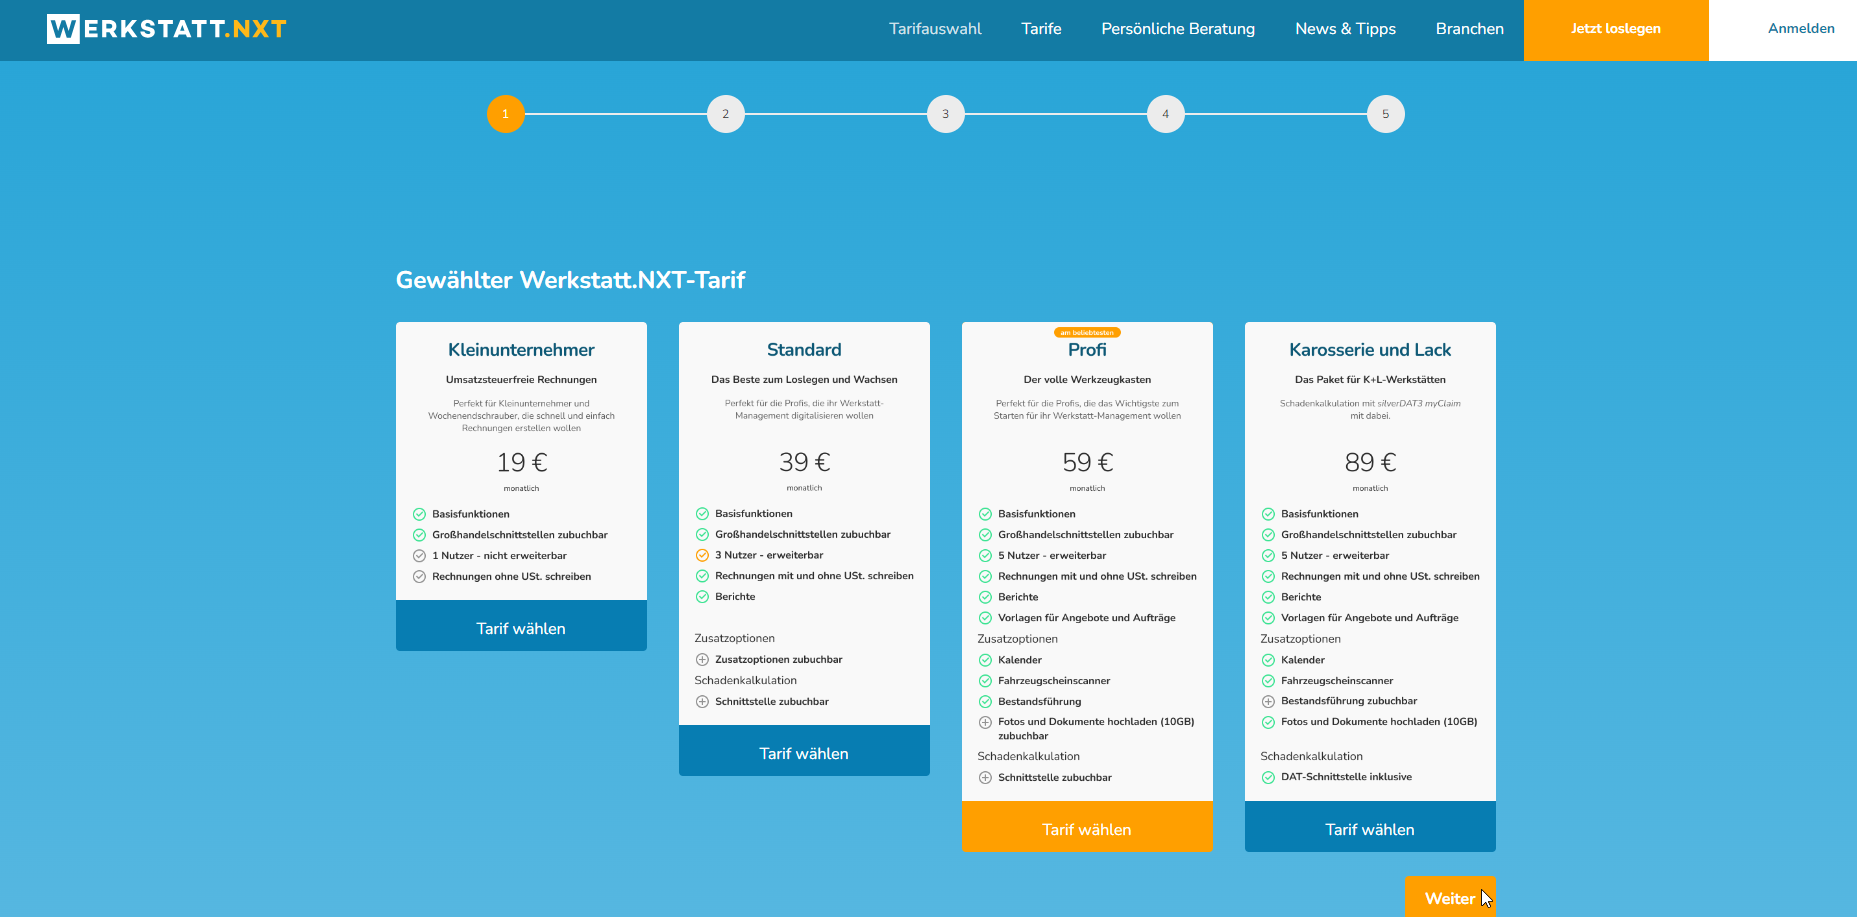Viewport: 1857px width, 917px height.
Task: Click check icon beside Berichte in Karosserie card
Action: (x=1268, y=597)
